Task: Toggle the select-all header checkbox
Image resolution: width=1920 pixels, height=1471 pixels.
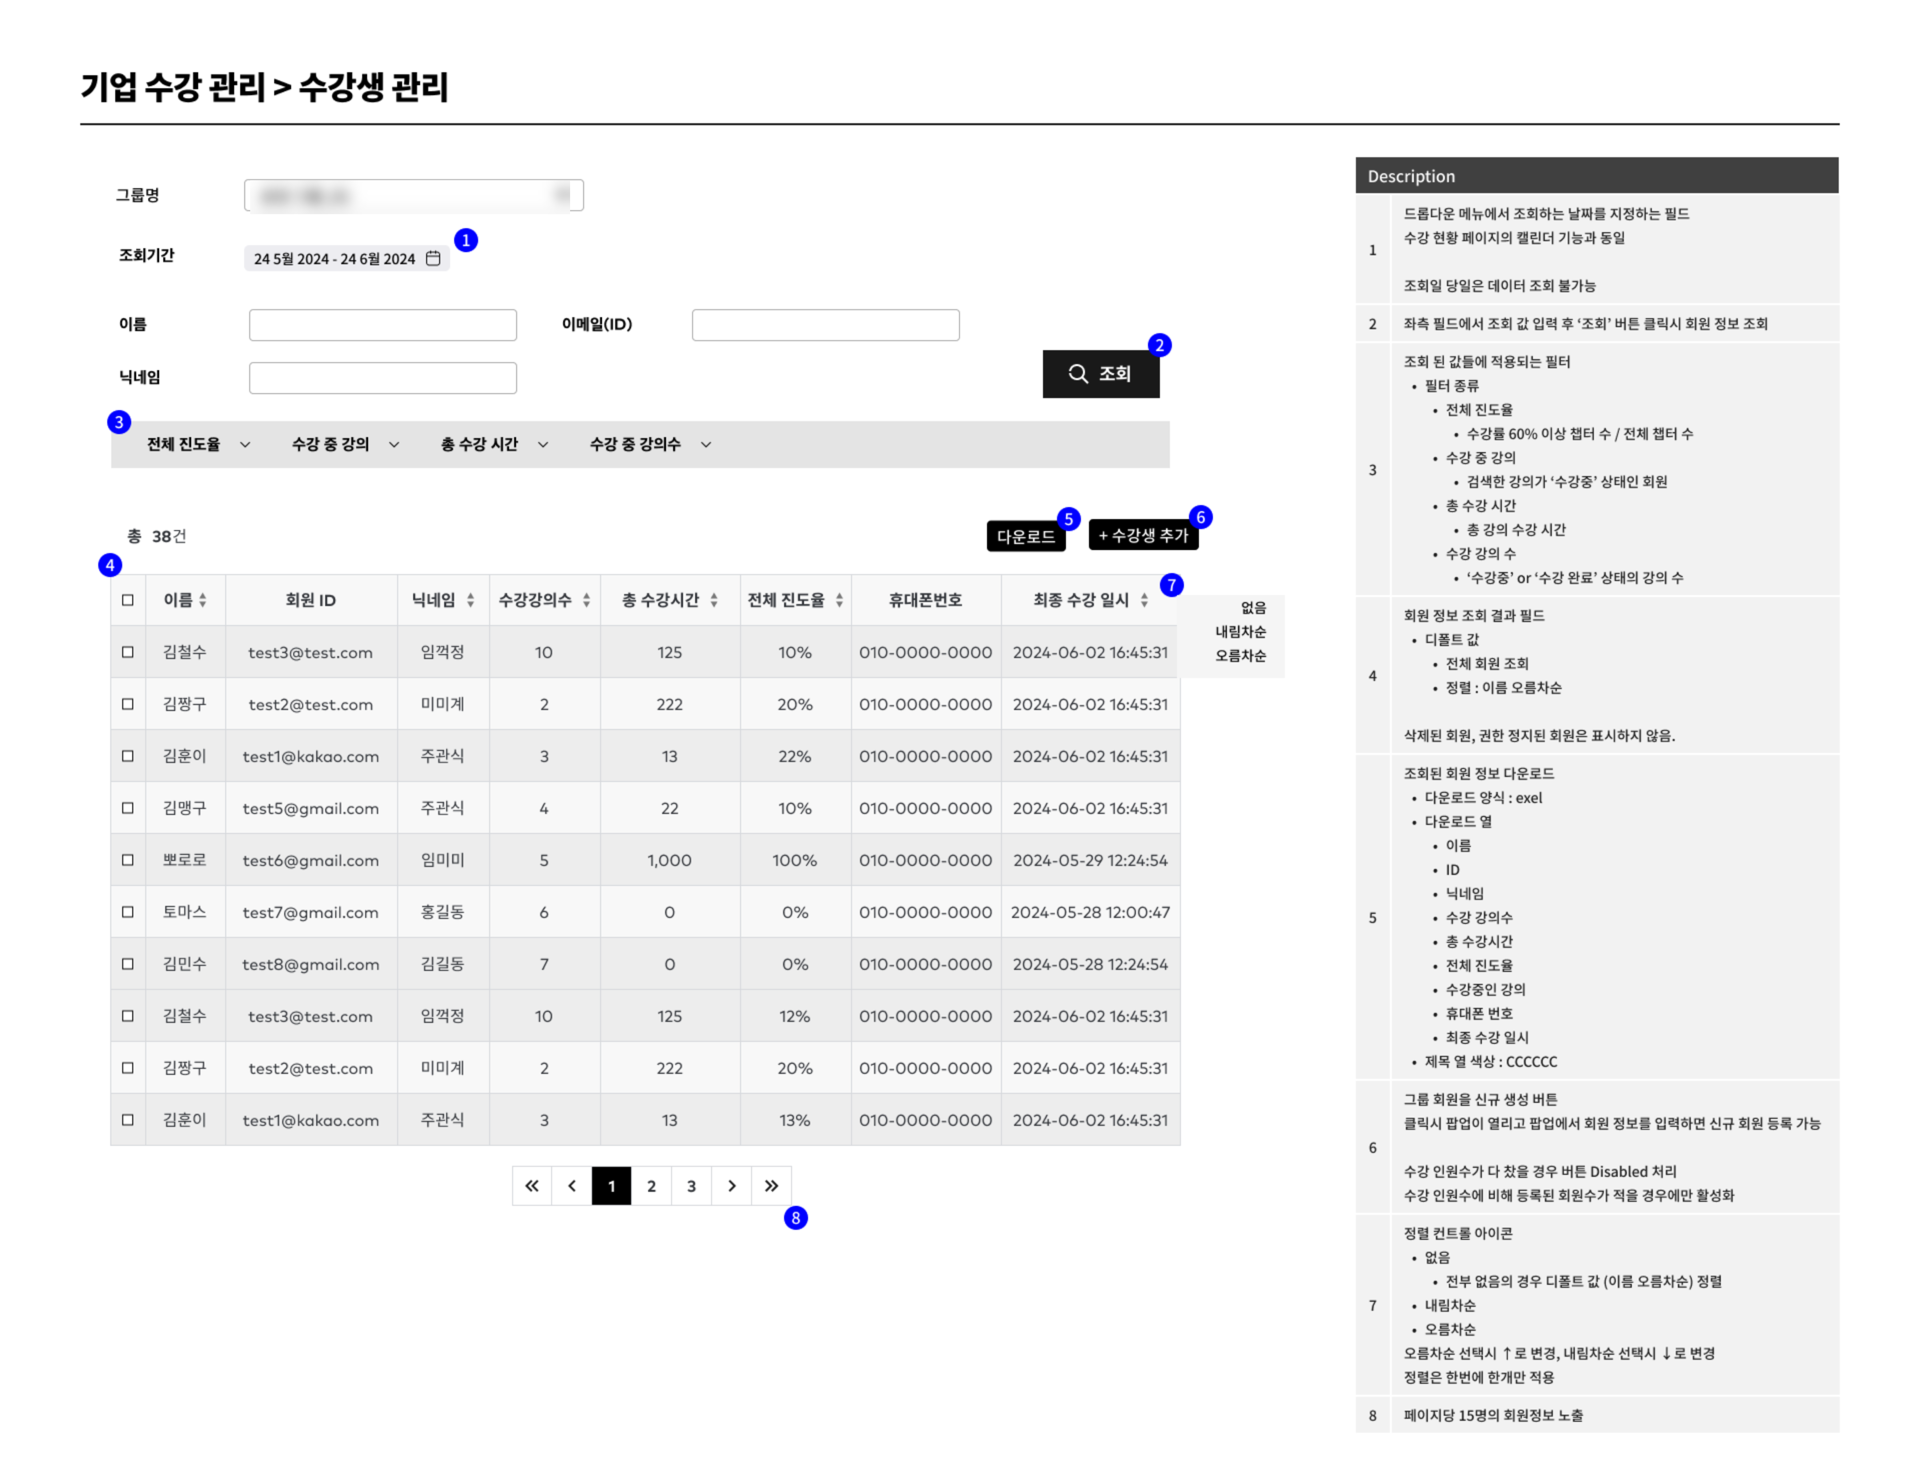Action: coord(128,600)
